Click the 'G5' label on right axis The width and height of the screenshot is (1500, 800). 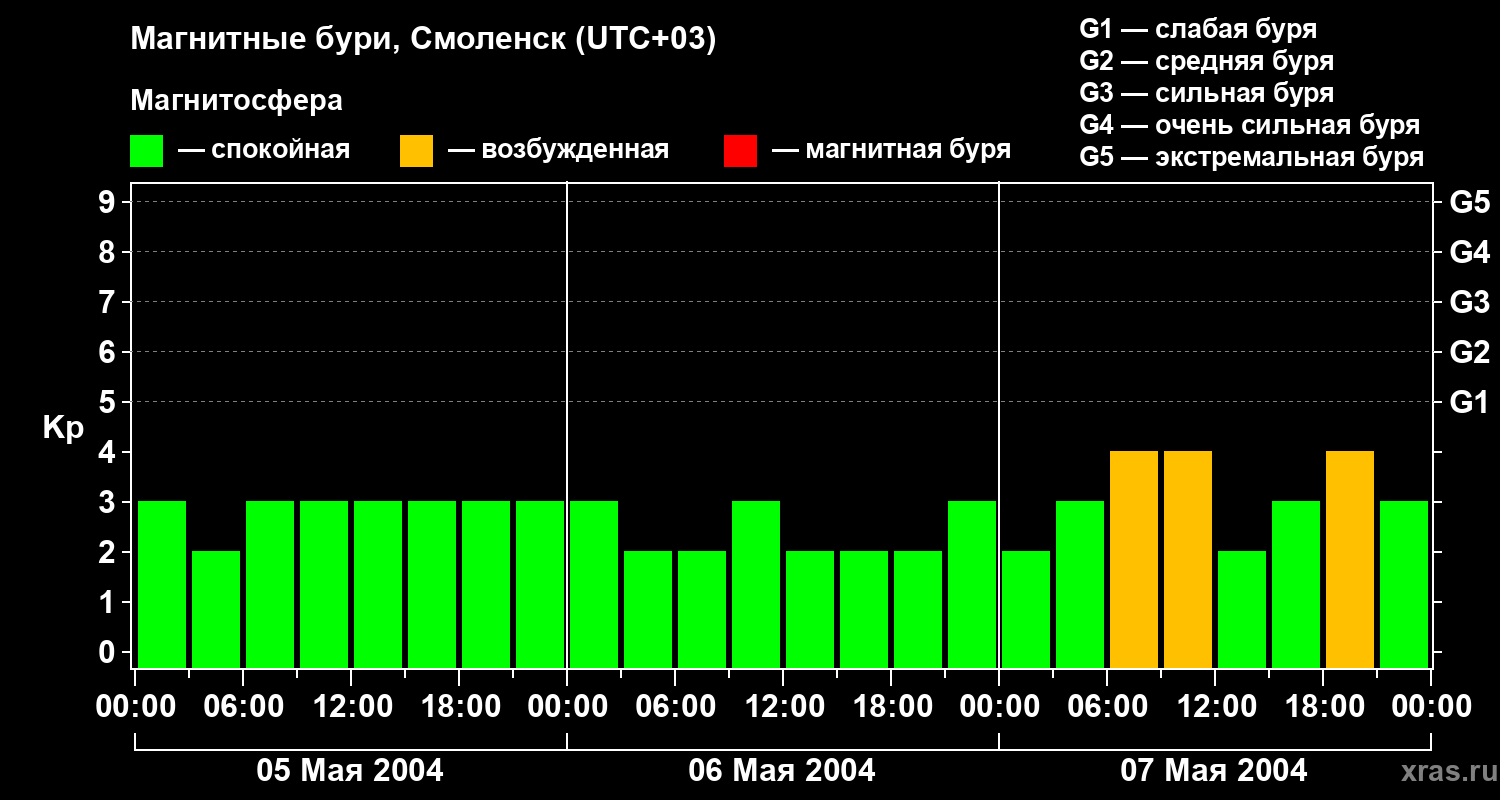click(1469, 202)
